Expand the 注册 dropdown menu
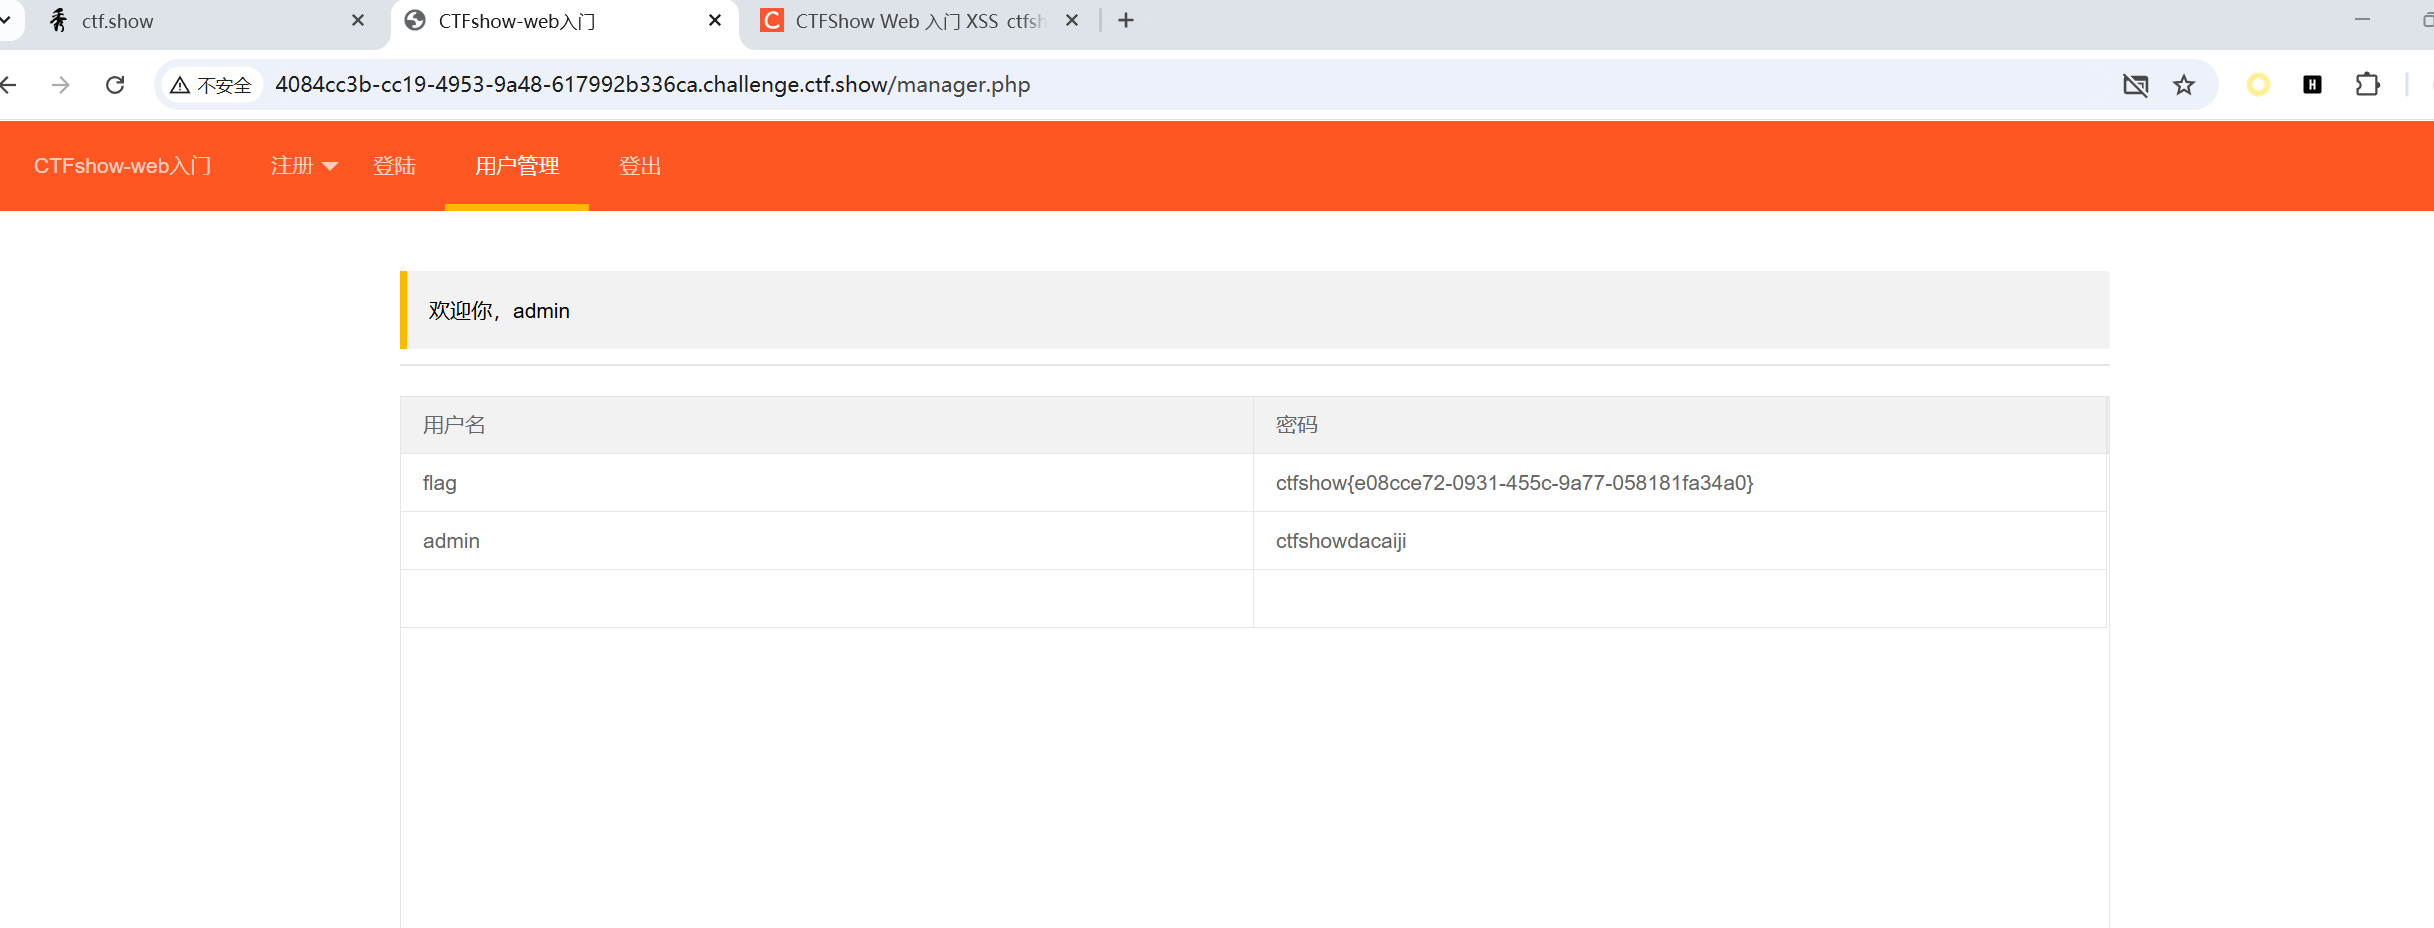2434x928 pixels. [304, 166]
